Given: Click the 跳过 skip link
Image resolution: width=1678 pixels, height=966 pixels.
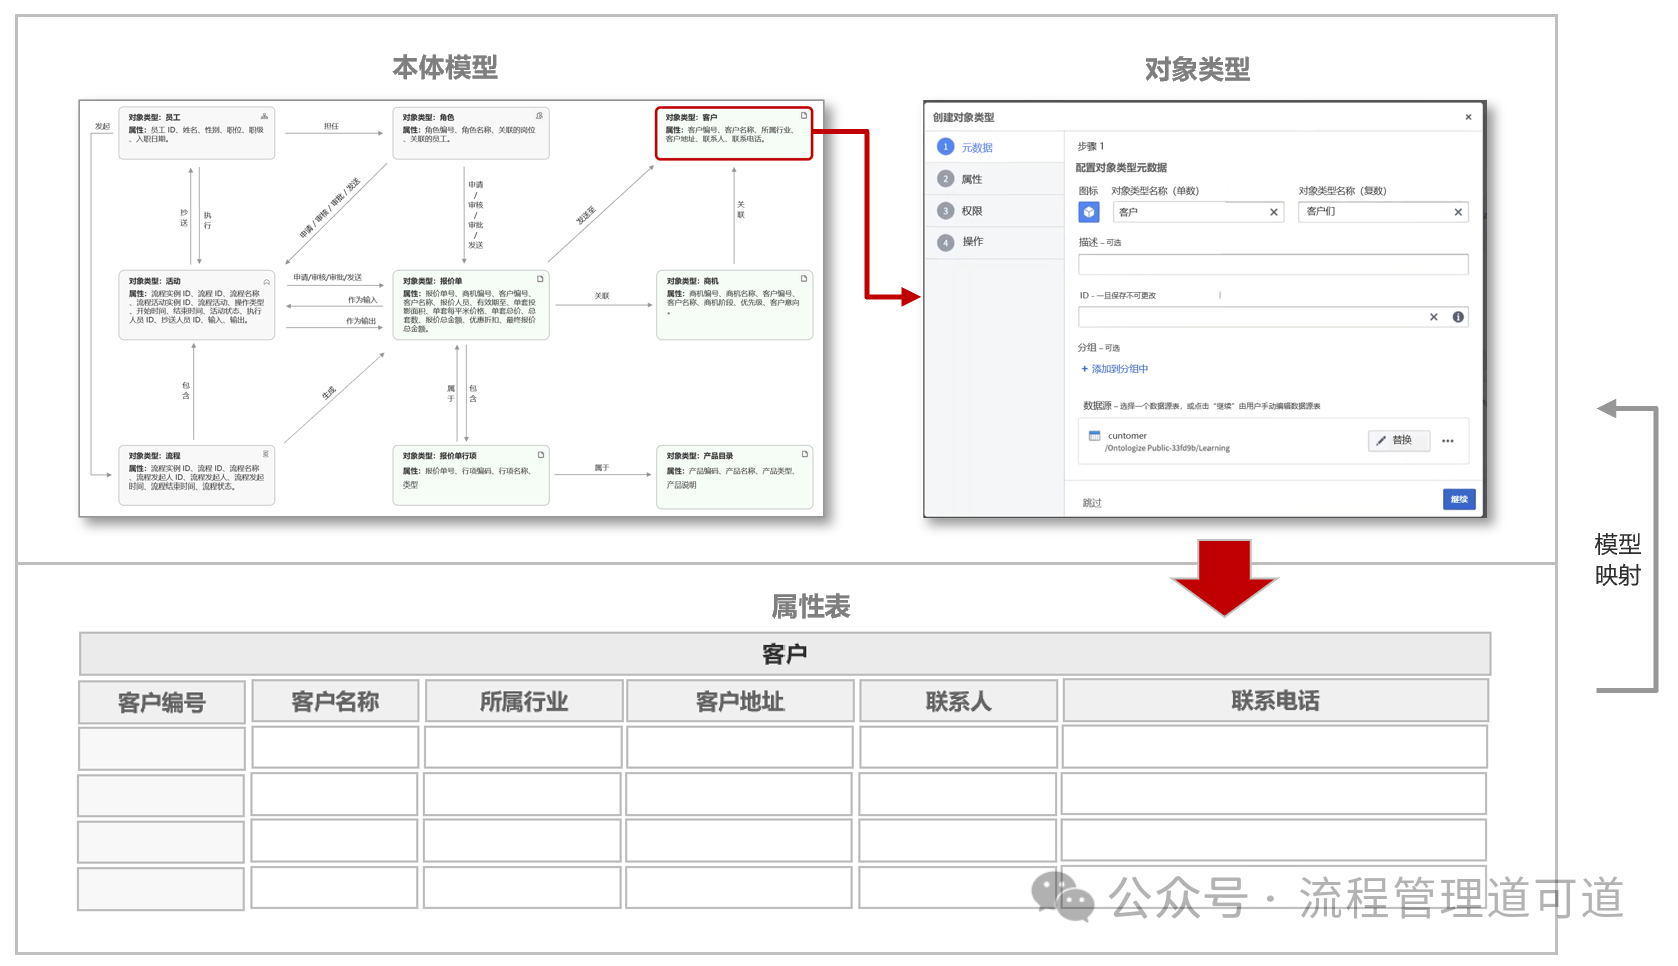Looking at the screenshot, I should [1092, 503].
